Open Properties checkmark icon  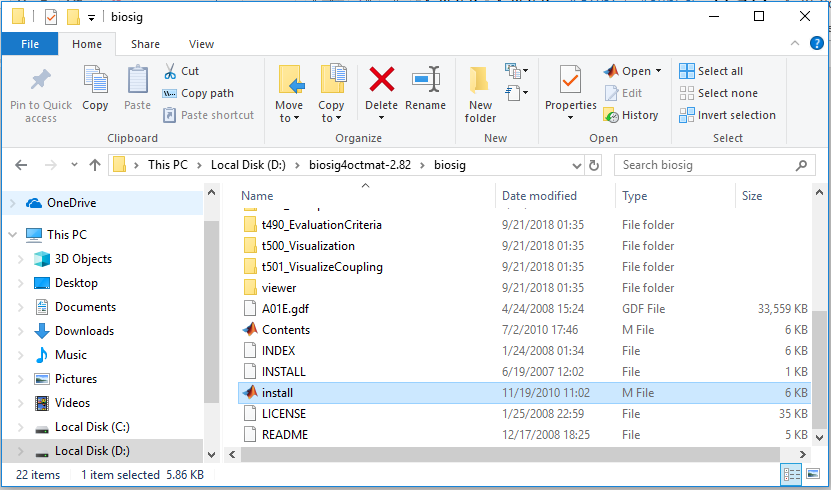coord(570,80)
